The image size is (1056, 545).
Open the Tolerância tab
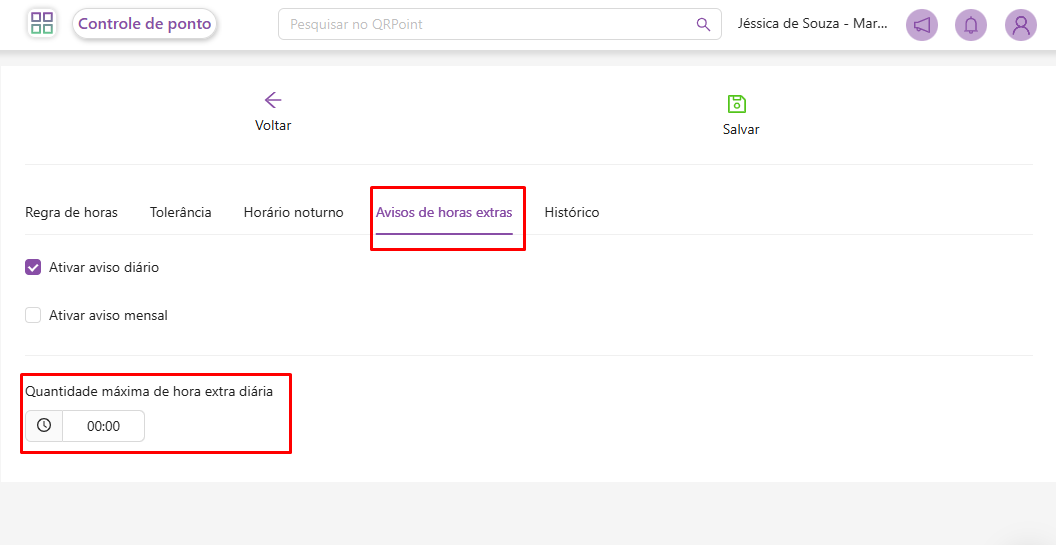(180, 212)
